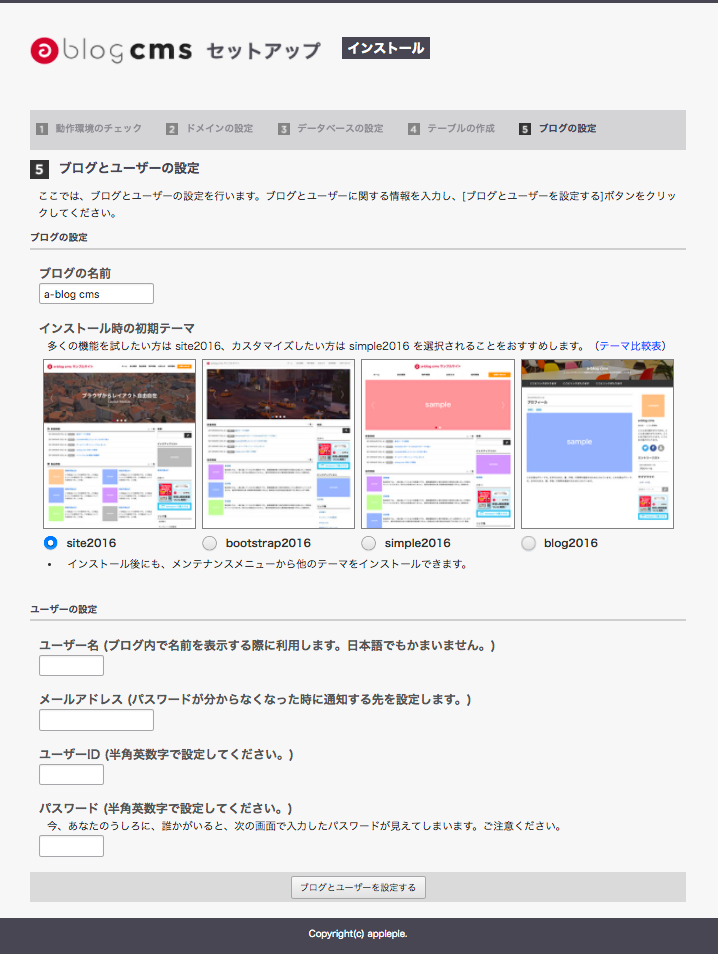This screenshot has width=718, height=954.
Task: Focus the ユーザー名 input field
Action: click(71, 666)
